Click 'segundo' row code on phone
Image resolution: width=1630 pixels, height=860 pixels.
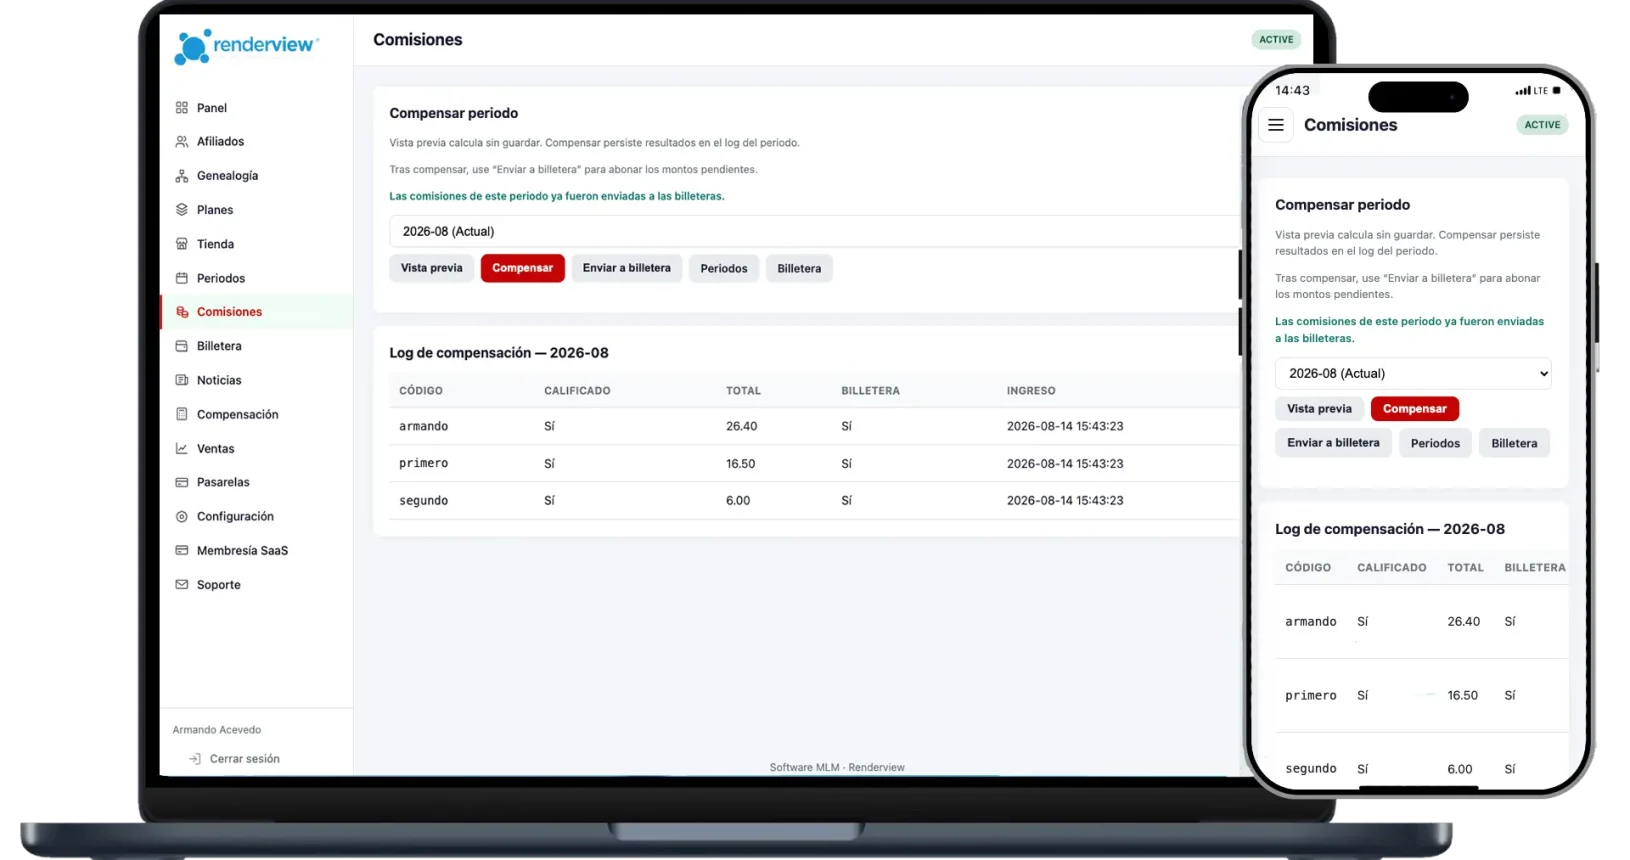(x=1311, y=769)
